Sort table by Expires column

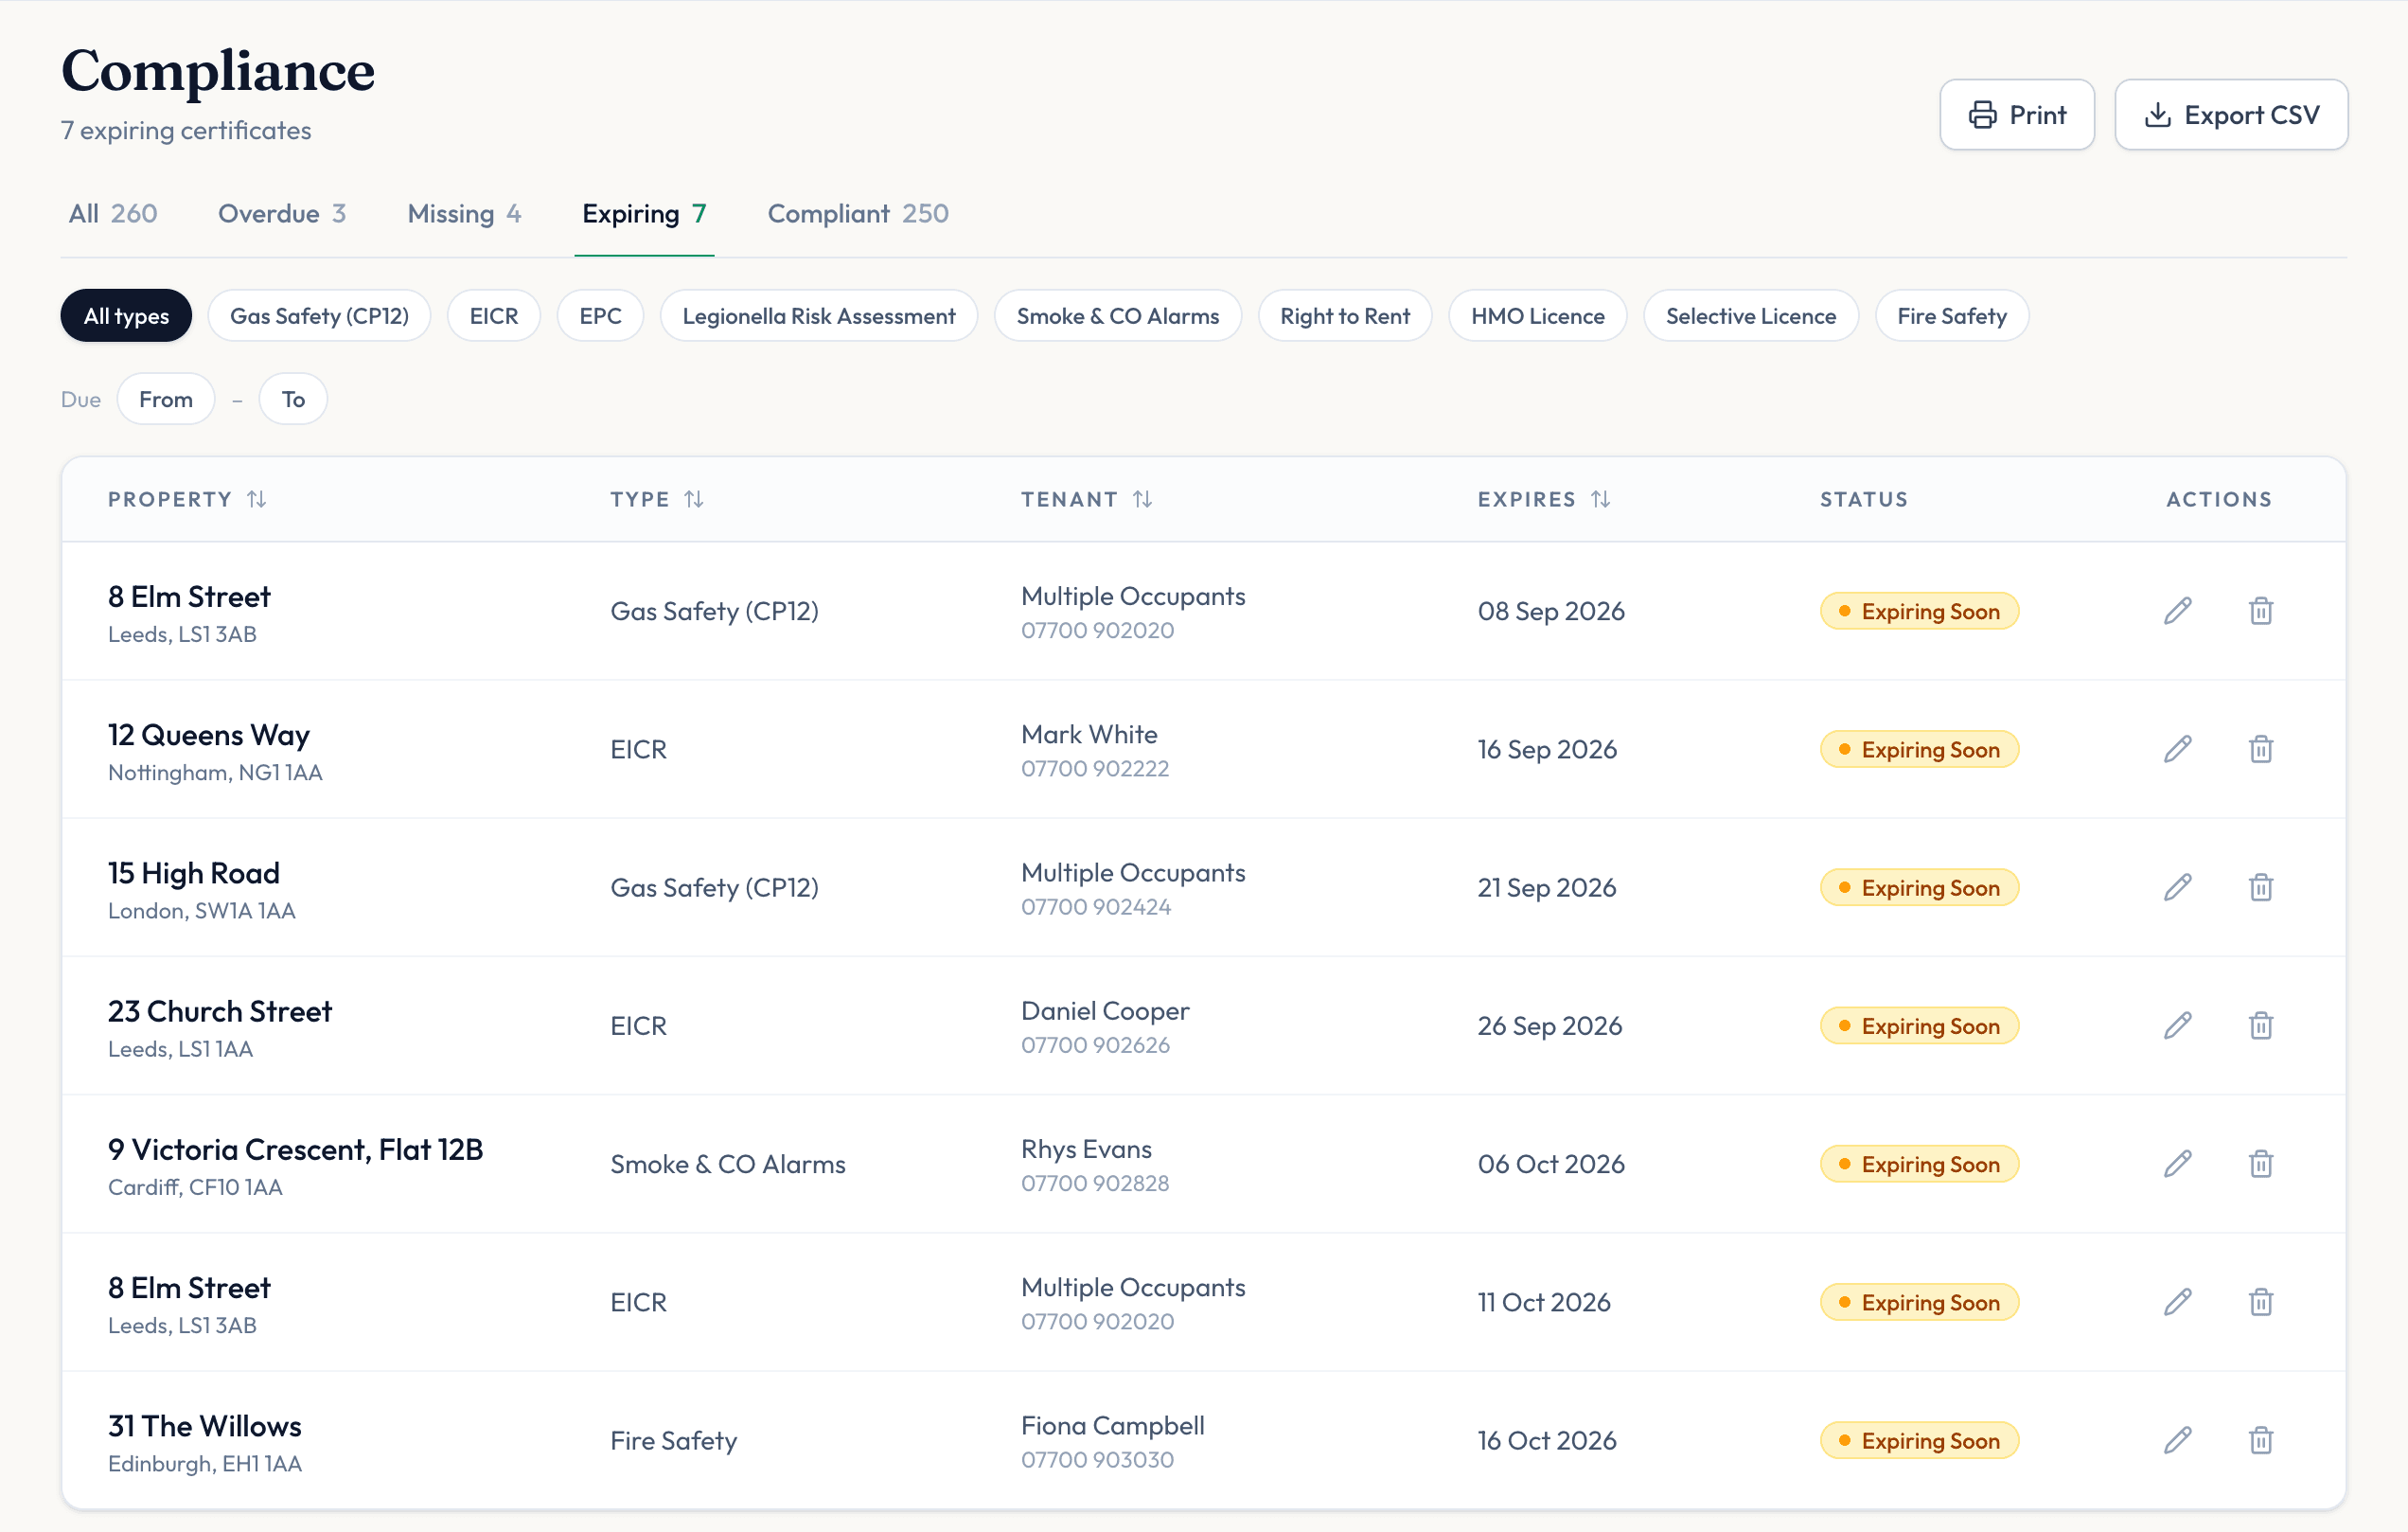coord(1544,499)
